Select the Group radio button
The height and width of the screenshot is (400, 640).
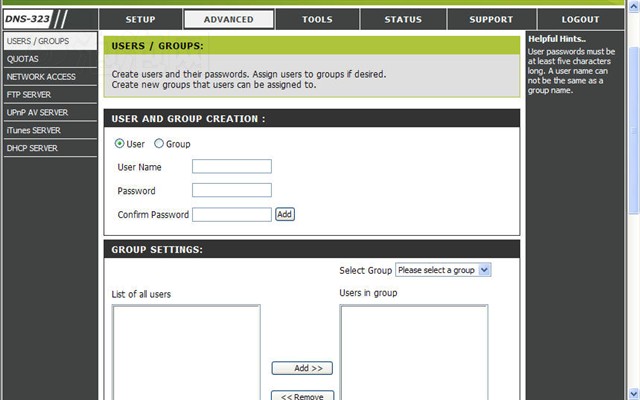(x=159, y=143)
